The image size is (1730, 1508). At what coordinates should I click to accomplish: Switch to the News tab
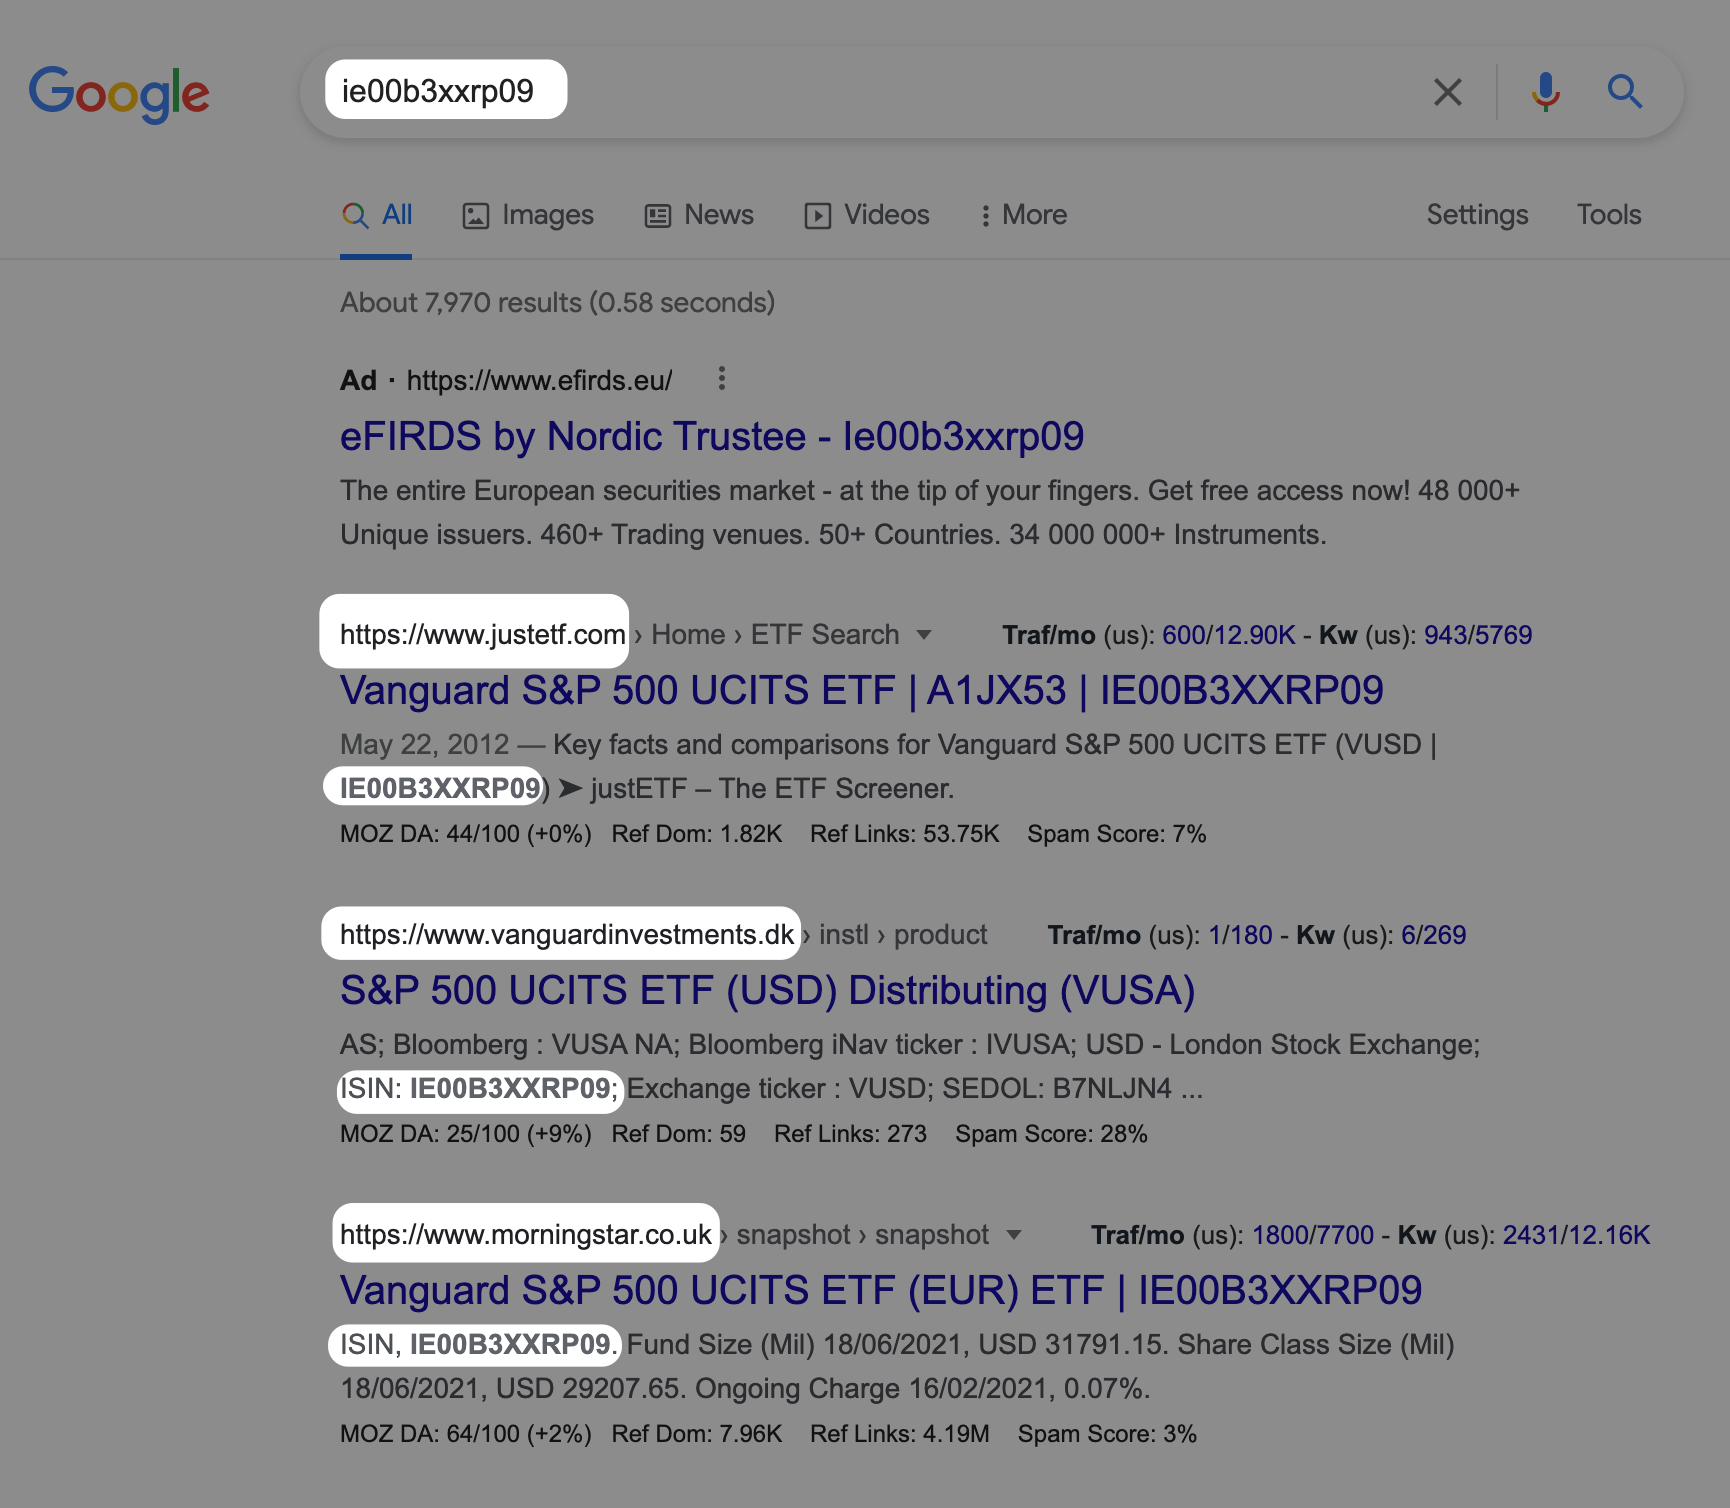699,215
